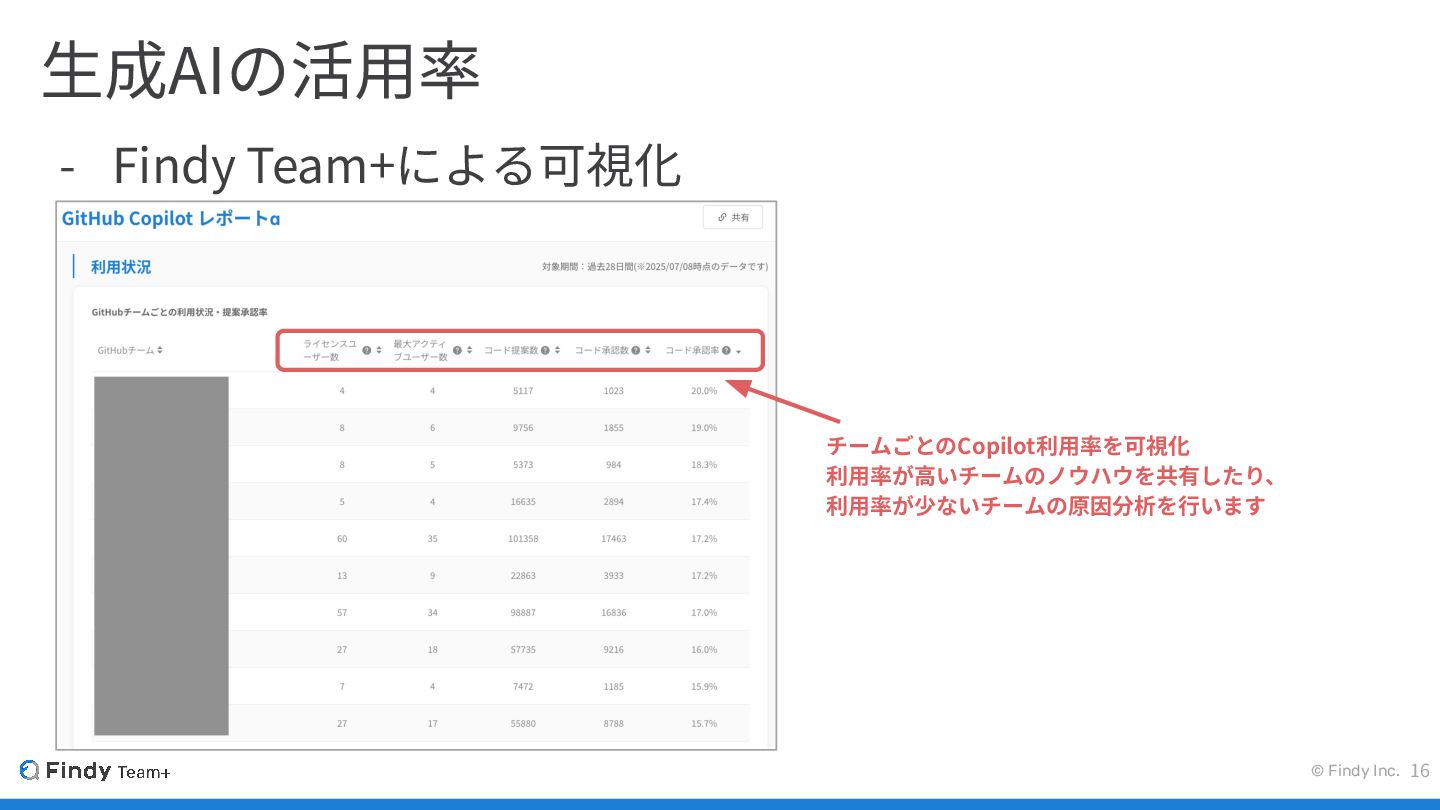Image resolution: width=1440 pixels, height=810 pixels.
Task: Select the 18.3% approval rate cell
Action: 704,465
